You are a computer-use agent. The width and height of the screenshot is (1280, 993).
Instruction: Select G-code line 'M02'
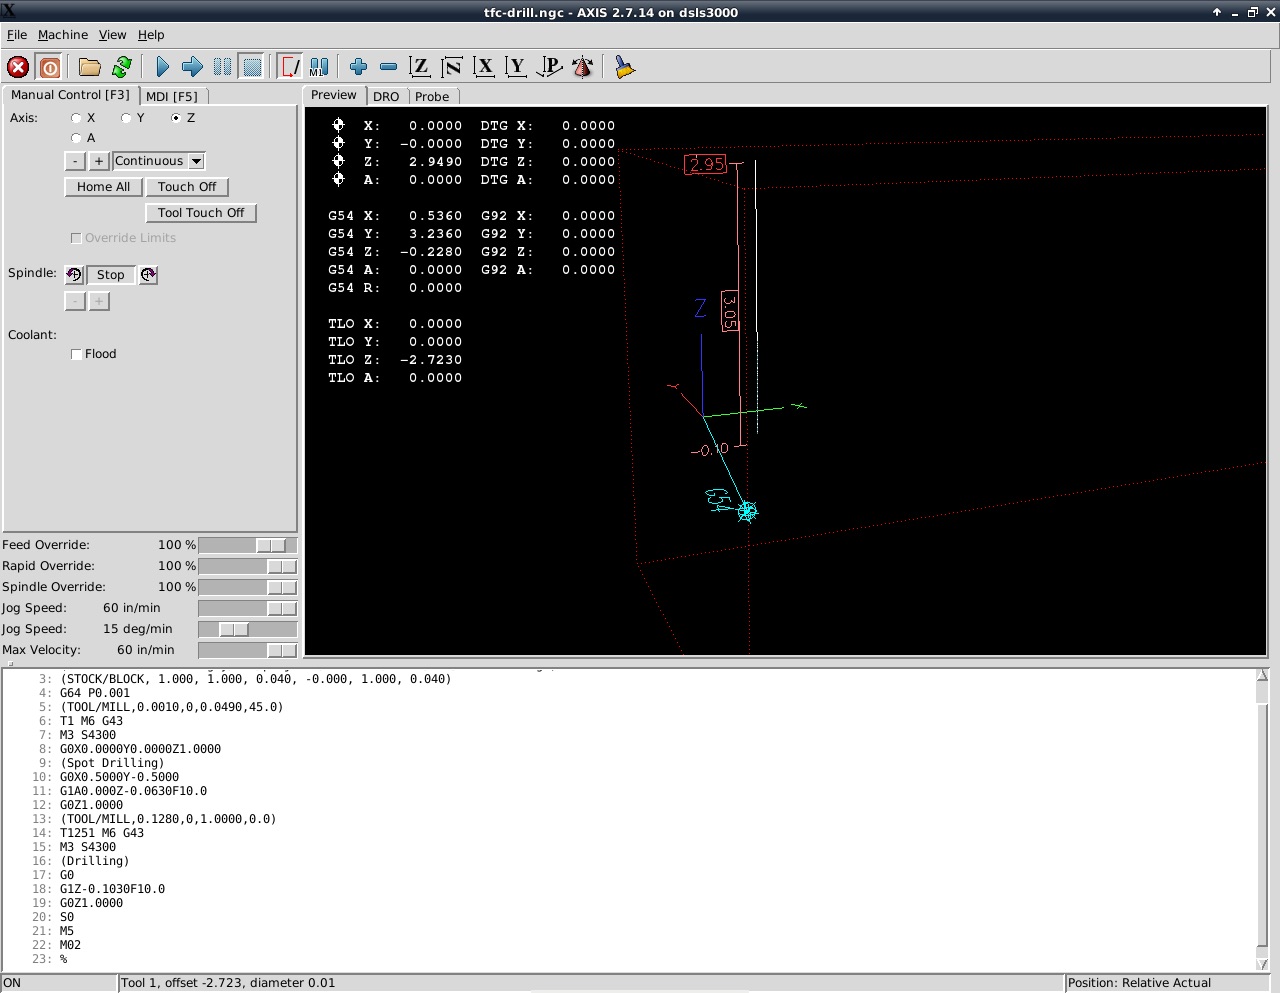coord(70,945)
